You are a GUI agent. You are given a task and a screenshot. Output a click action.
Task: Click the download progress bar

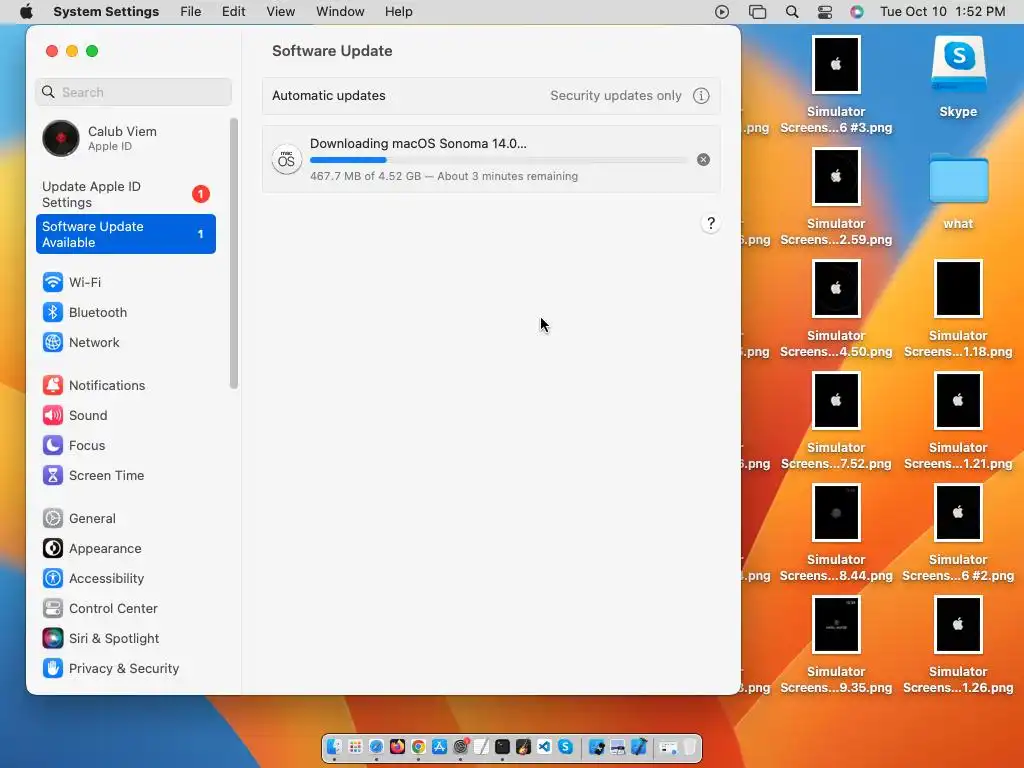(498, 160)
